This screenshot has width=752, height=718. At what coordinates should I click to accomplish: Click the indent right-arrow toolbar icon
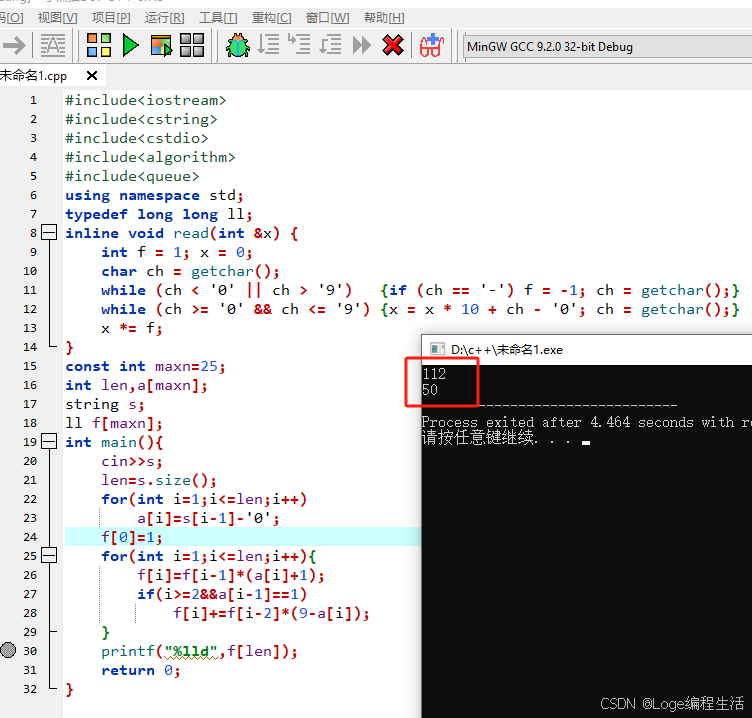click(14, 46)
